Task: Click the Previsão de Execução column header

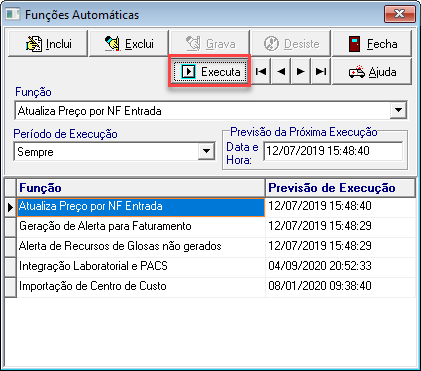Action: coord(340,188)
